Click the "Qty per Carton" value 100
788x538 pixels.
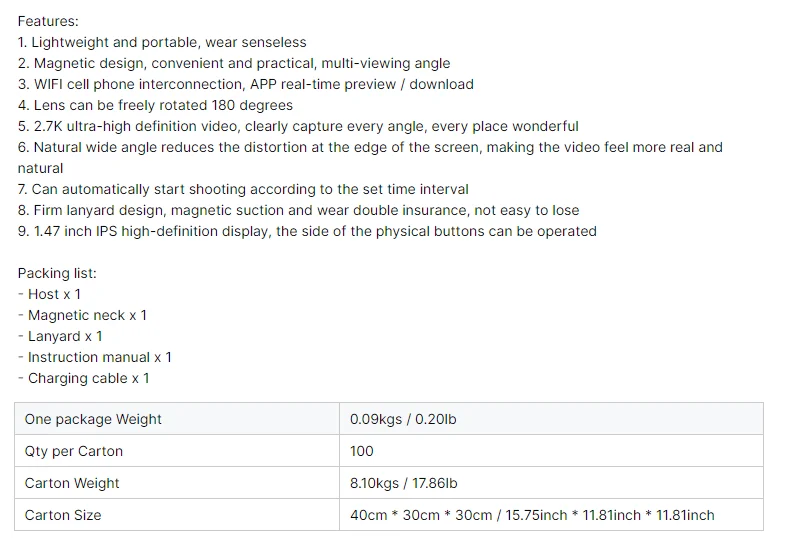362,451
